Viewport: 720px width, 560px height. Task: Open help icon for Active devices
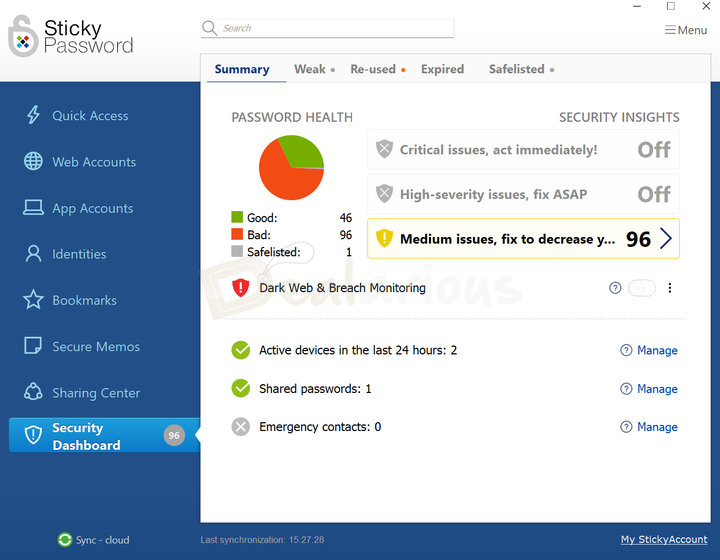click(x=626, y=350)
